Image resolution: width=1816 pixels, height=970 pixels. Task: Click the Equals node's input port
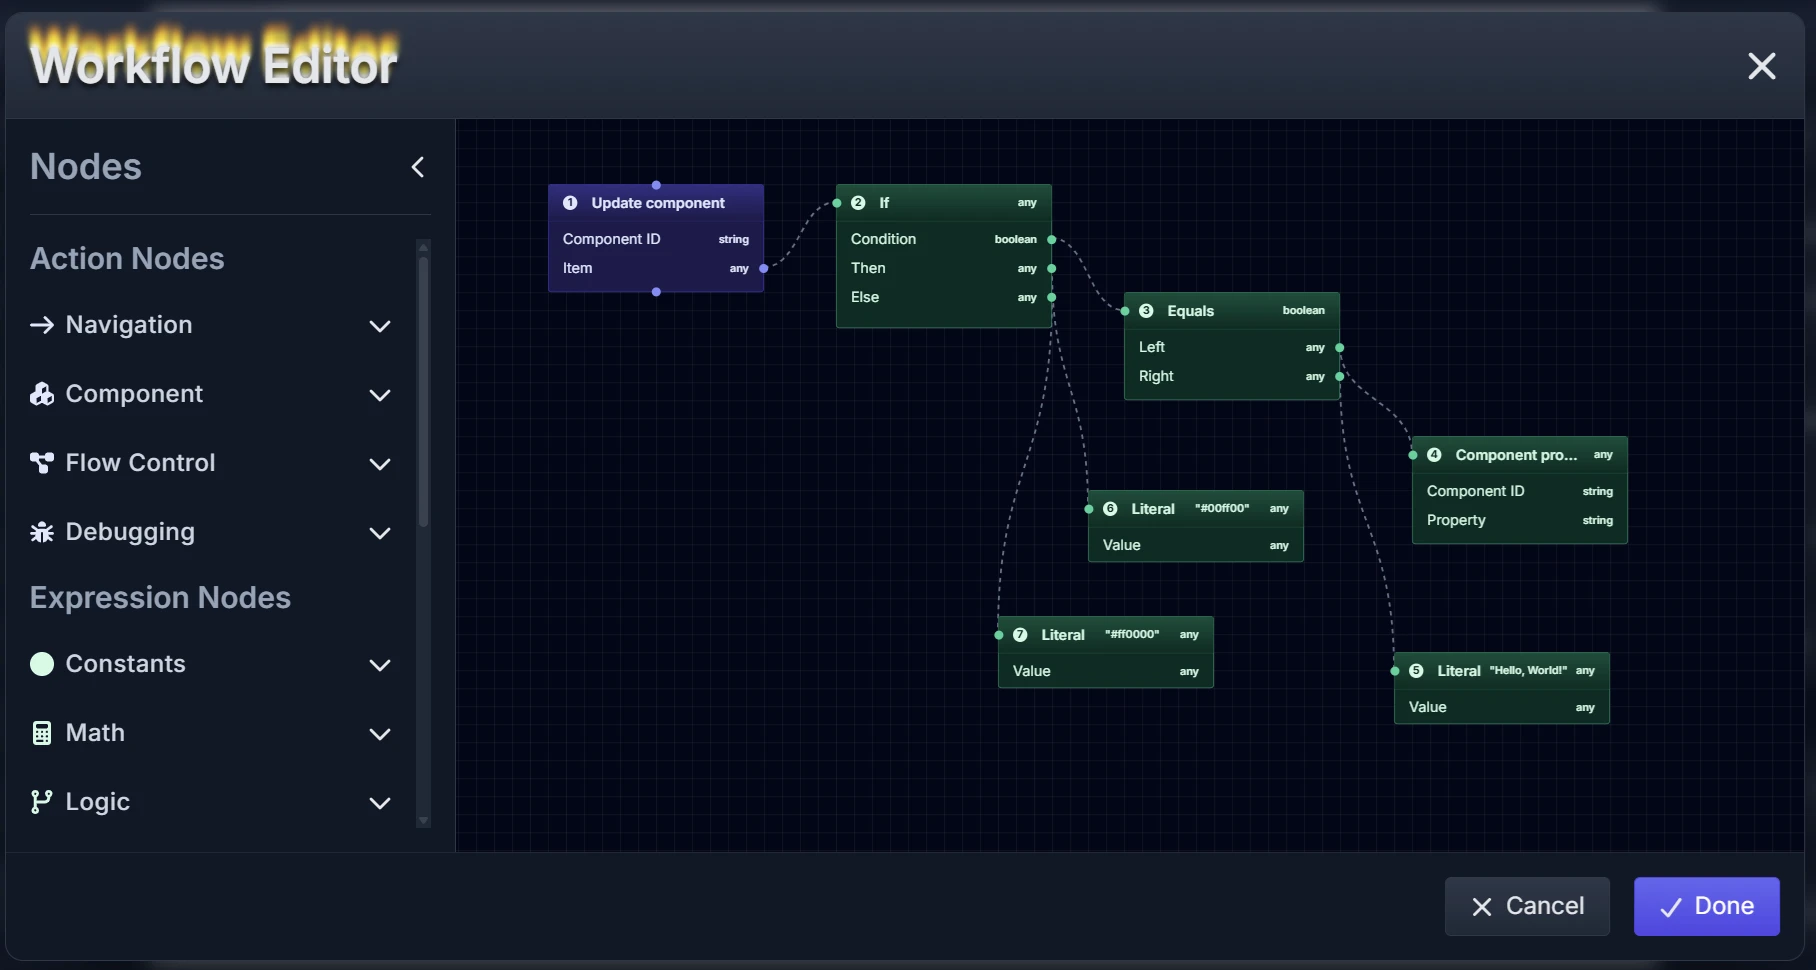[1125, 311]
